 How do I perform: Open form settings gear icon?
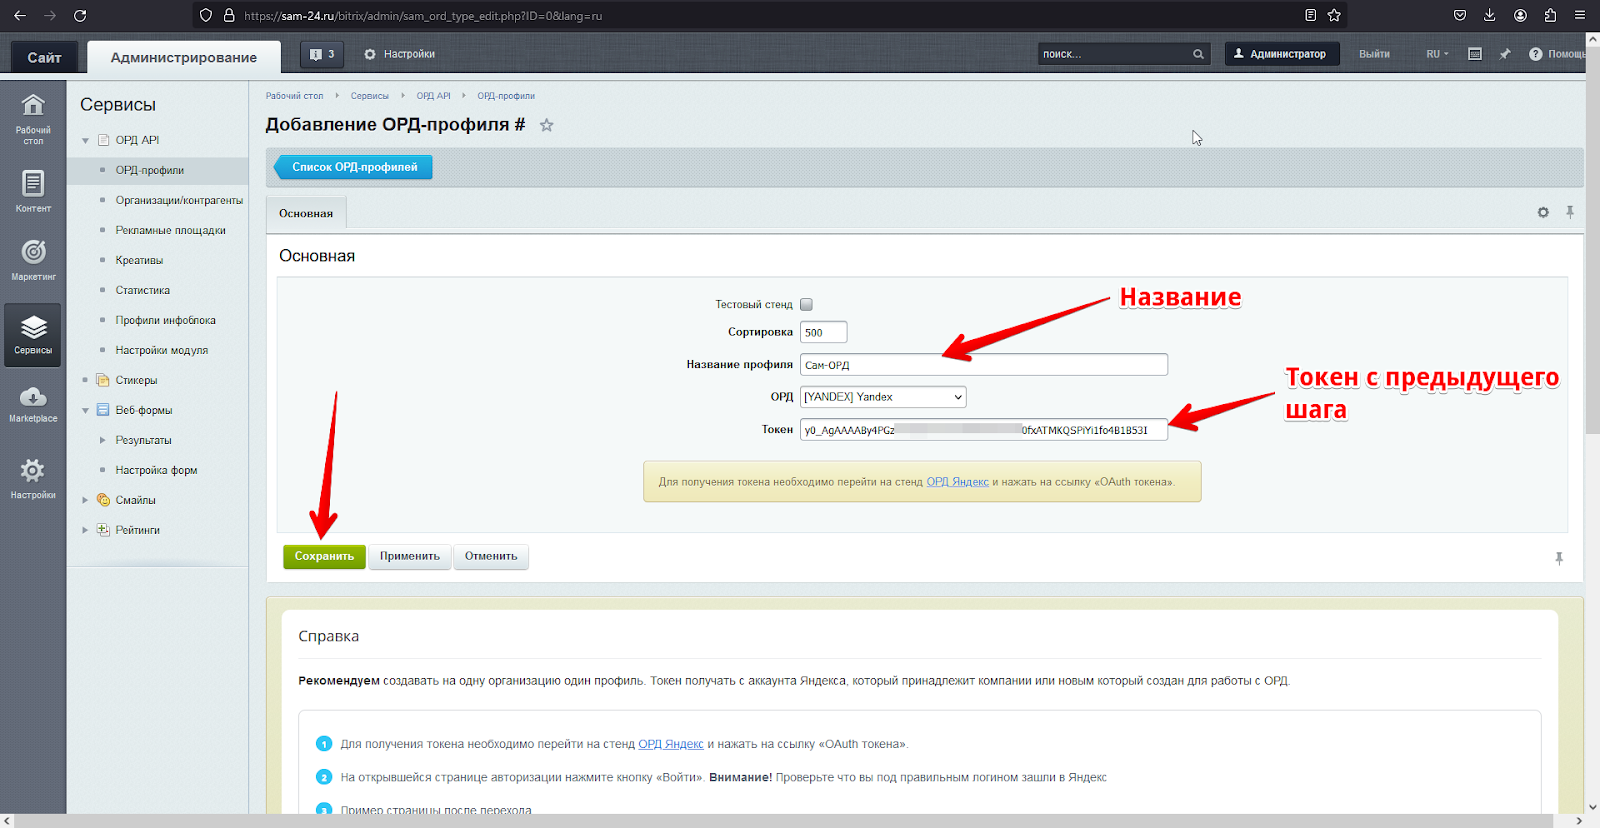coord(1543,212)
